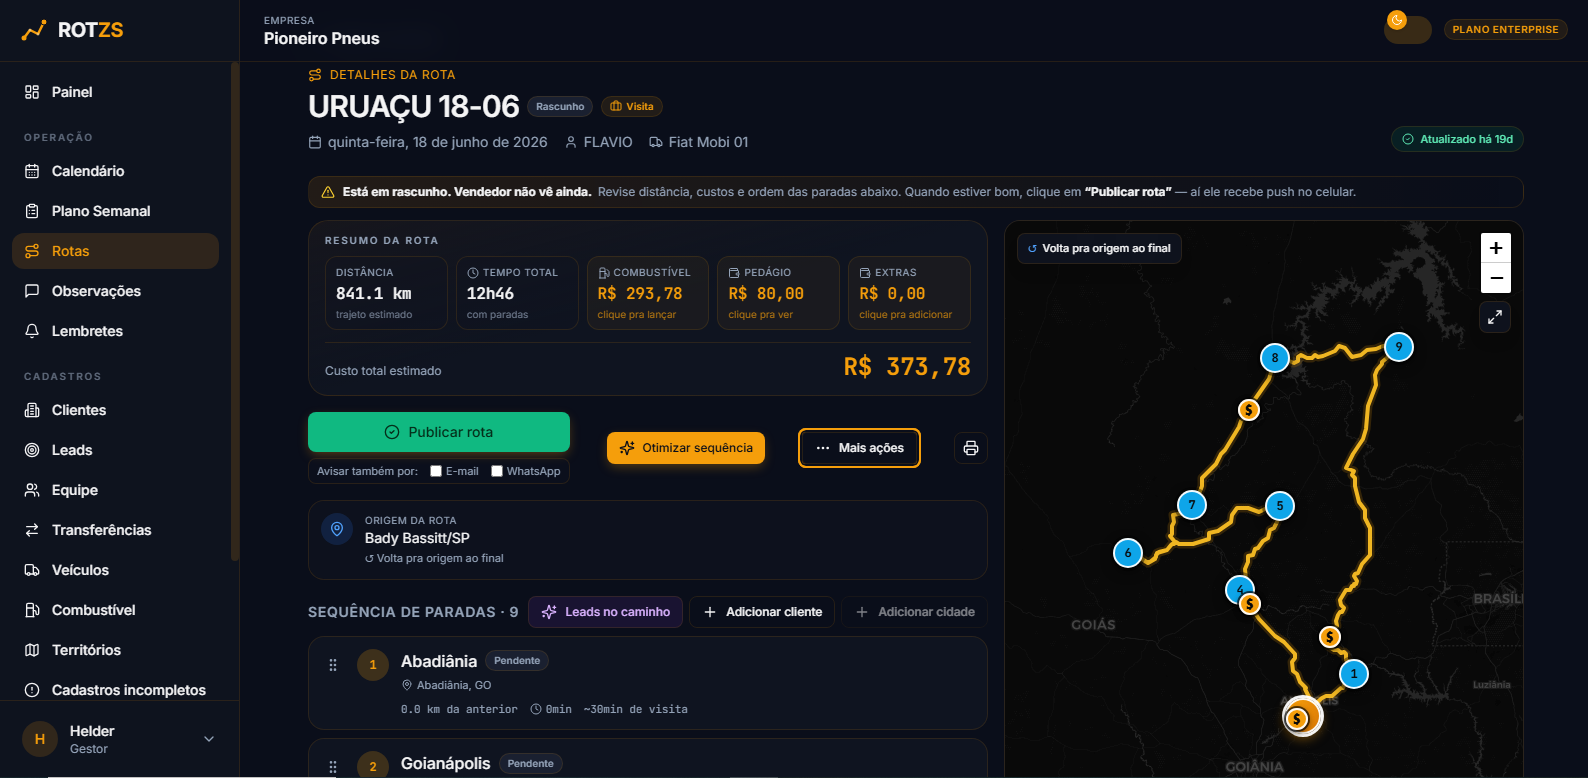Zoom in on the map
Viewport: 1588px width, 778px height.
pos(1496,248)
